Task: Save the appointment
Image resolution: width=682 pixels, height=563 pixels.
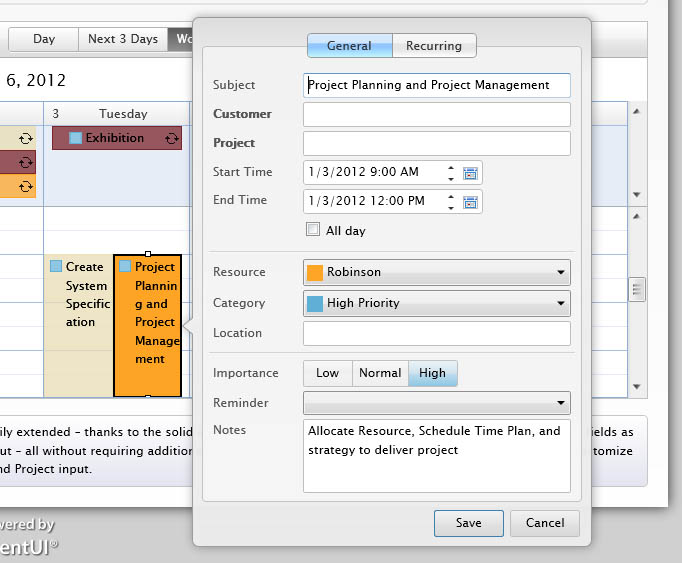Action: tap(468, 523)
